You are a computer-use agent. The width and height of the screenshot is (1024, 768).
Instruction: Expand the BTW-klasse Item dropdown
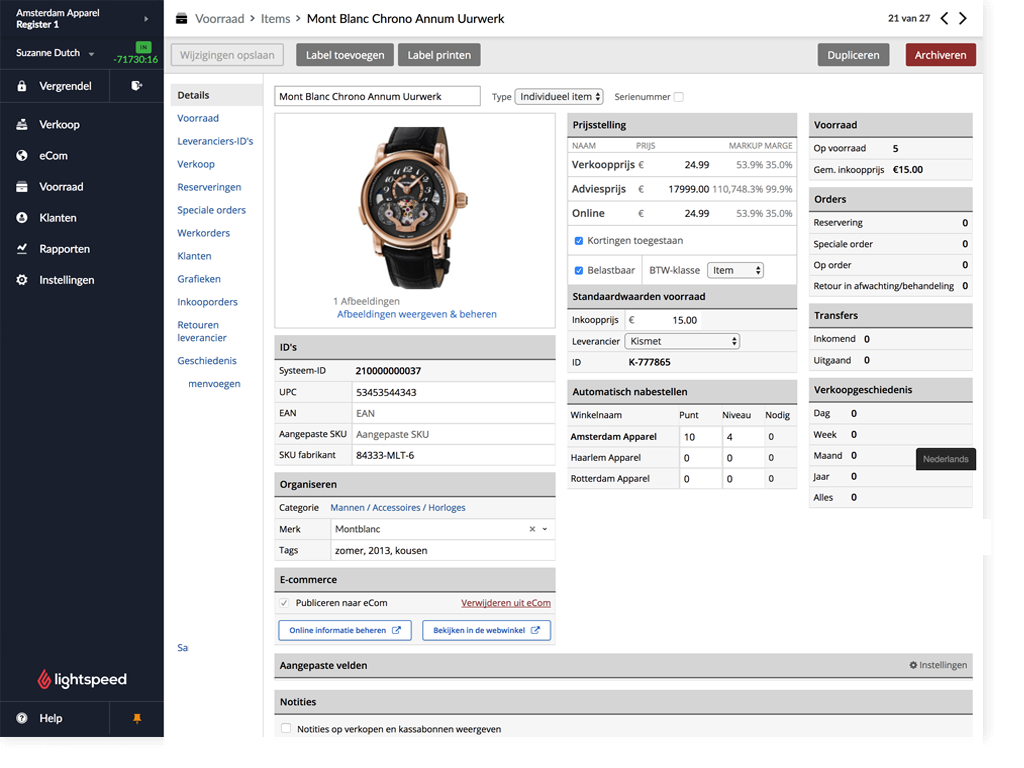pyautogui.click(x=735, y=270)
